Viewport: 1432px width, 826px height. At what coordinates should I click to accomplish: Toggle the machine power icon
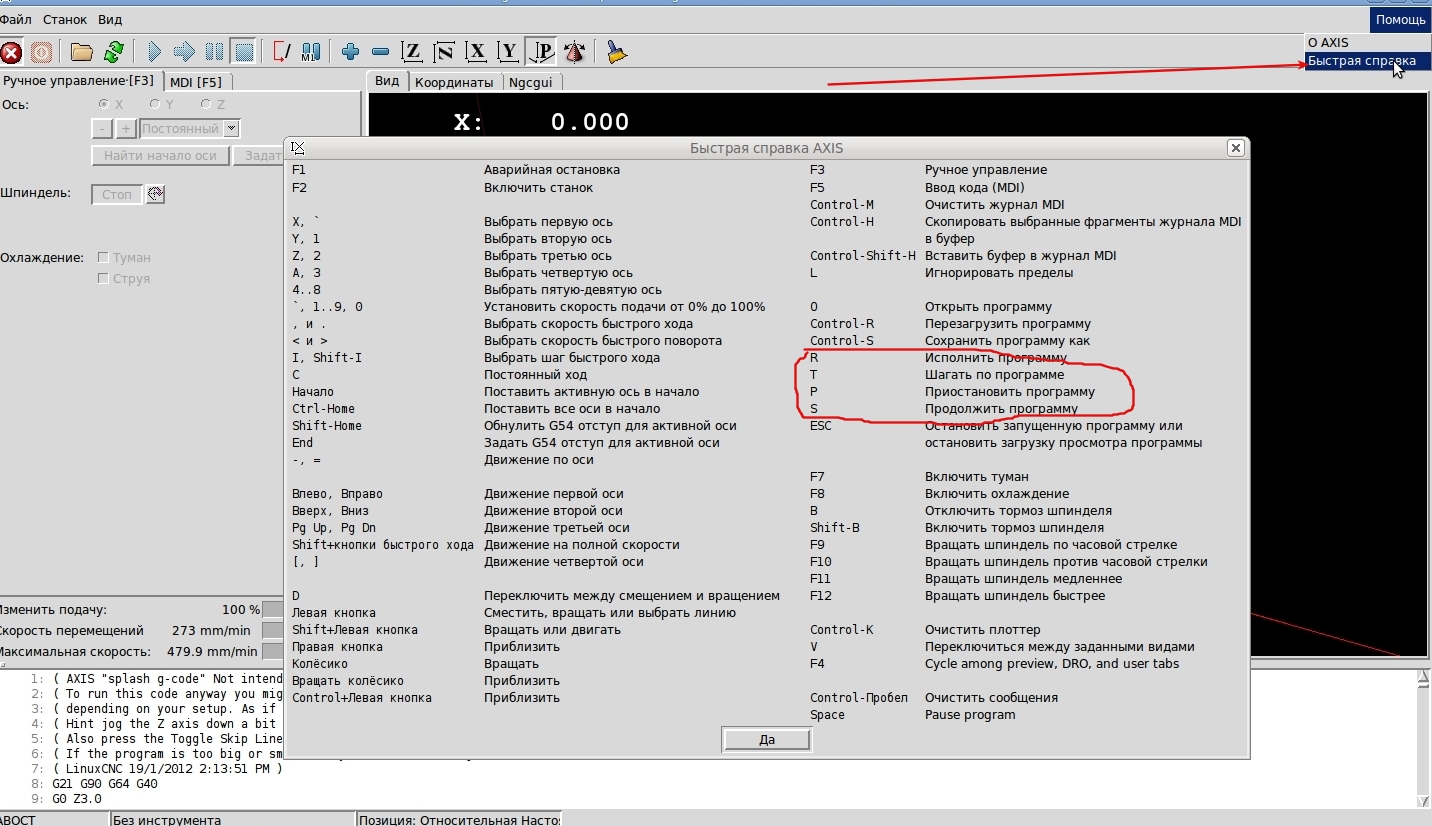41,52
